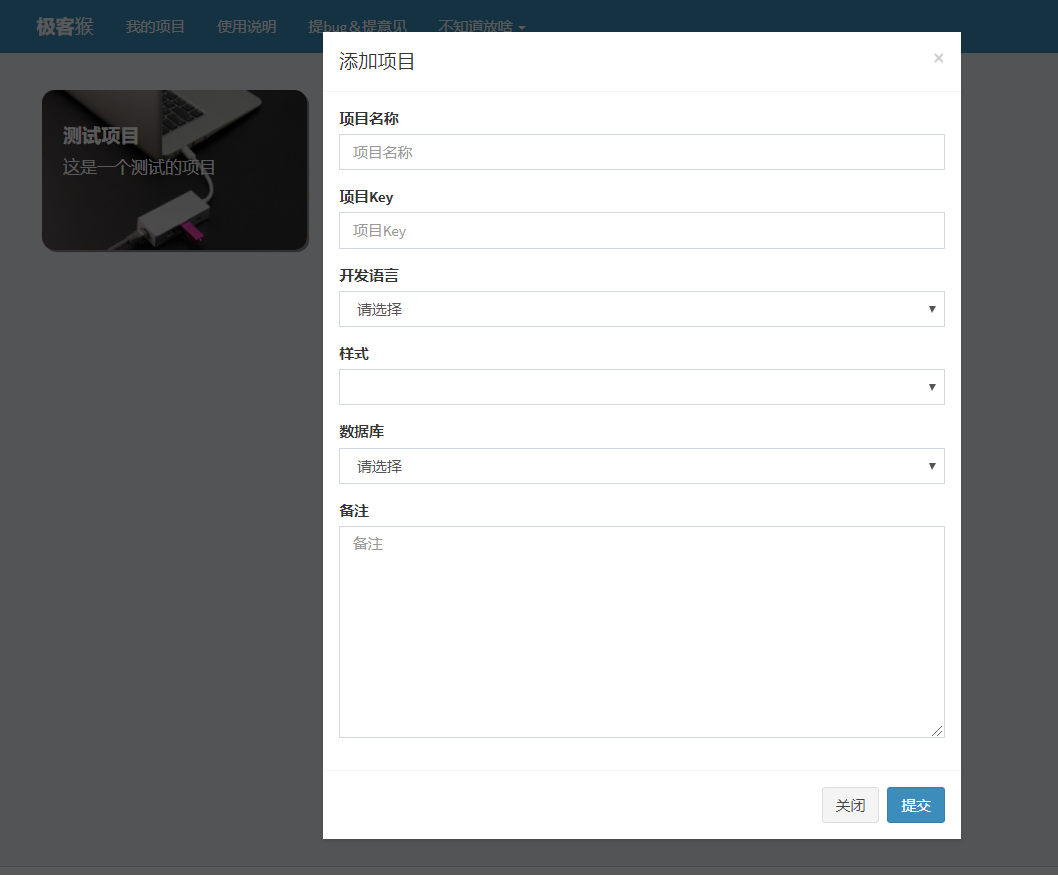Click the 极客猴 brand logo
The image size is (1058, 875).
point(65,26)
